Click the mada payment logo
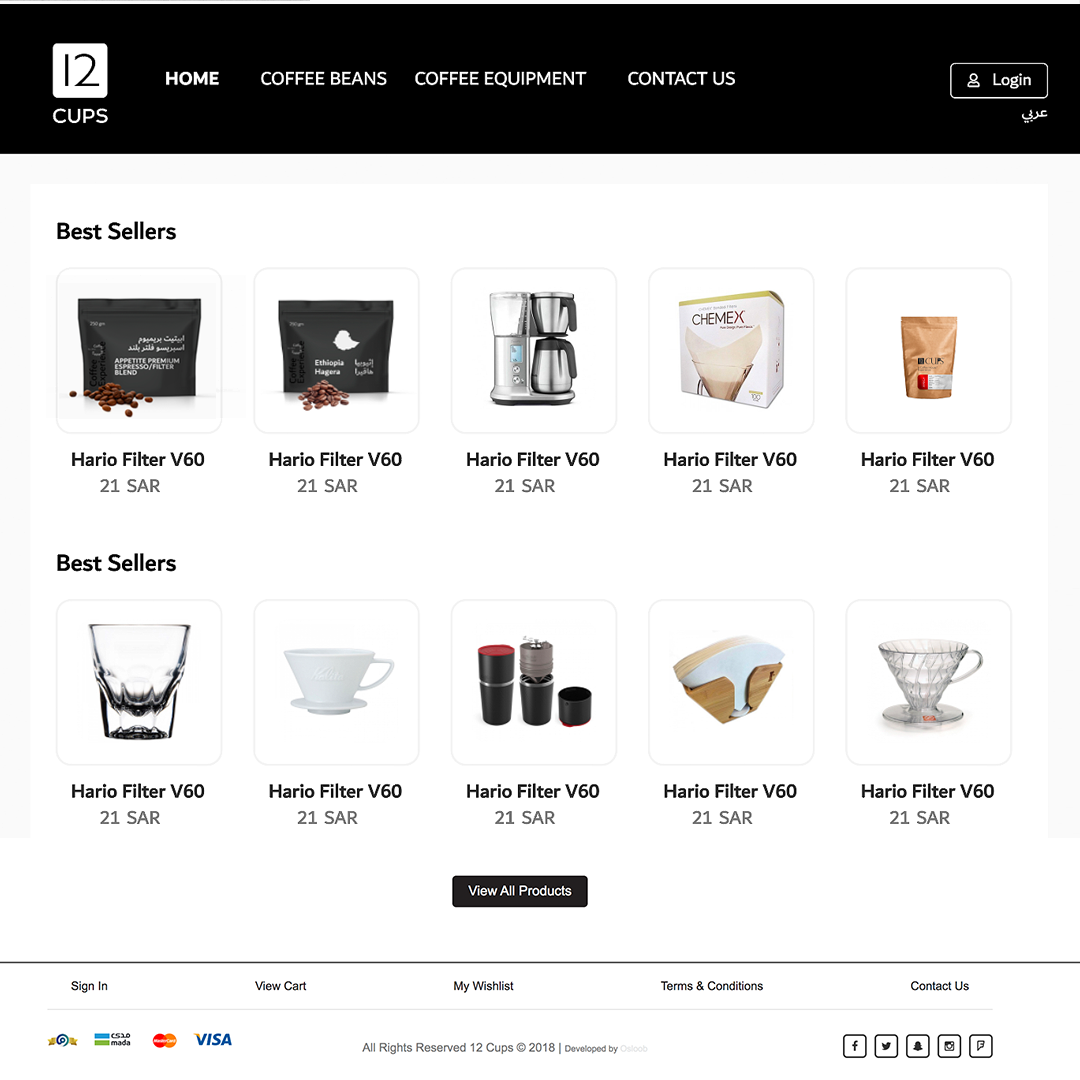Screen dimensions: 1080x1080 [x=112, y=1039]
